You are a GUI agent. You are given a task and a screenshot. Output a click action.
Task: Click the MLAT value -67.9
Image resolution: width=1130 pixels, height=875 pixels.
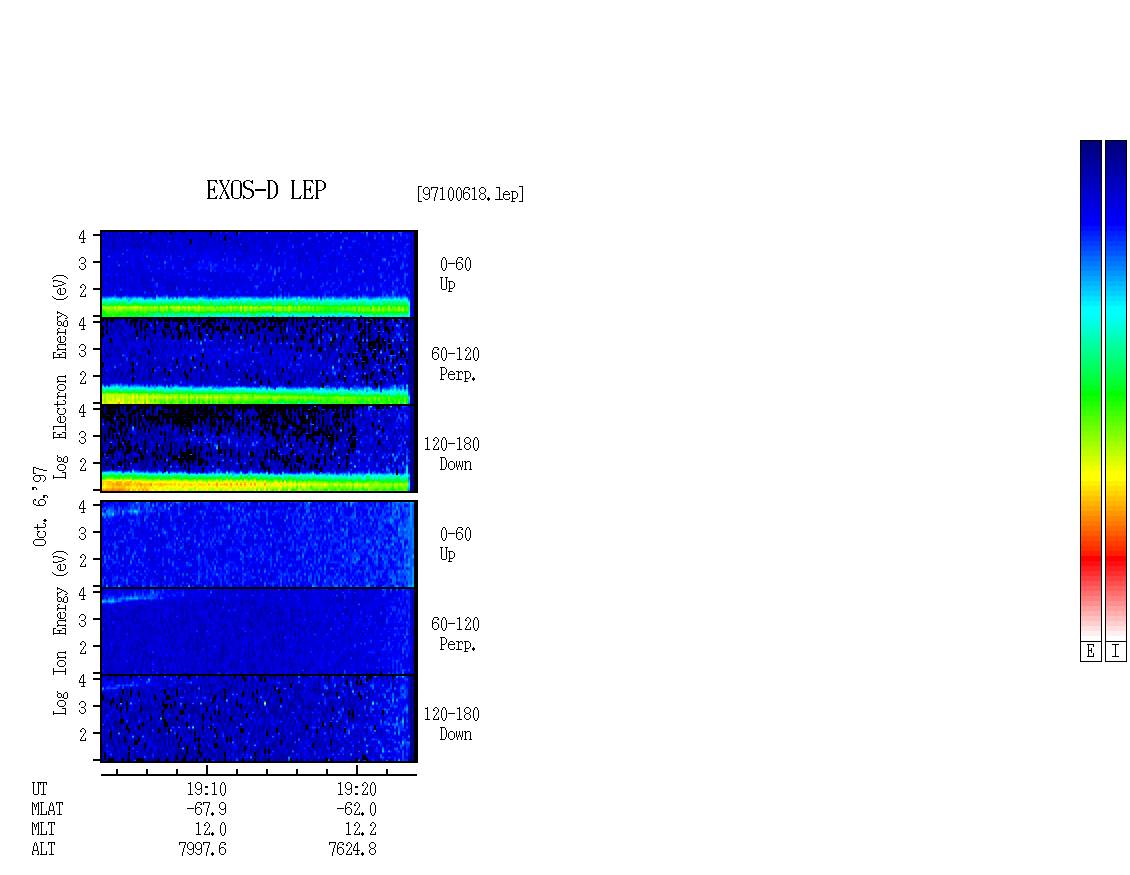click(206, 809)
